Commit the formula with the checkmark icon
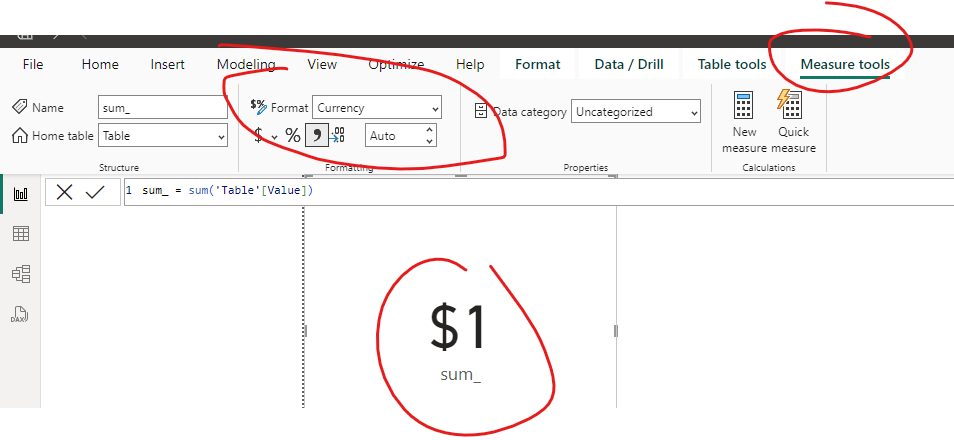Screen dimensions: 954x440 point(95,192)
